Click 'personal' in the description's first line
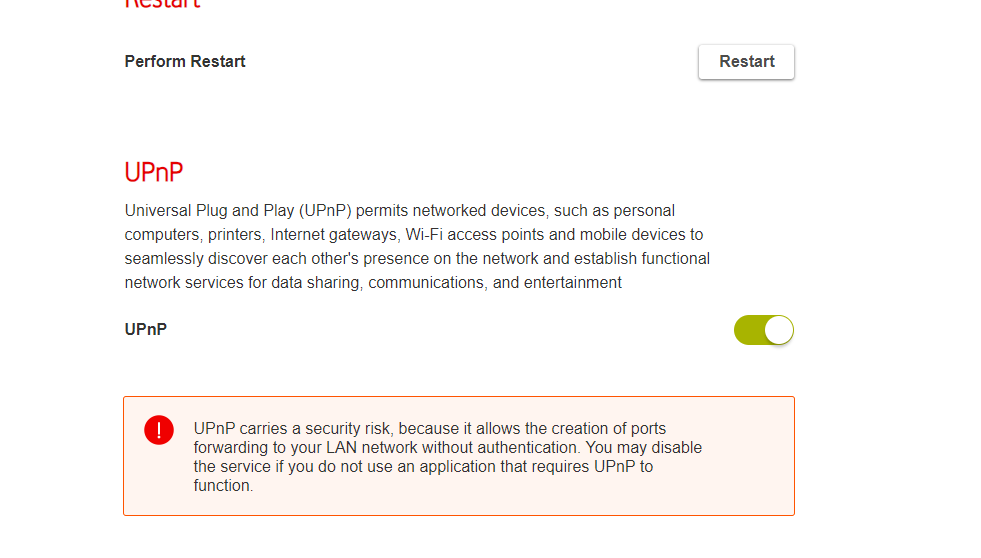Viewport: 981px width, 558px height. click(644, 211)
